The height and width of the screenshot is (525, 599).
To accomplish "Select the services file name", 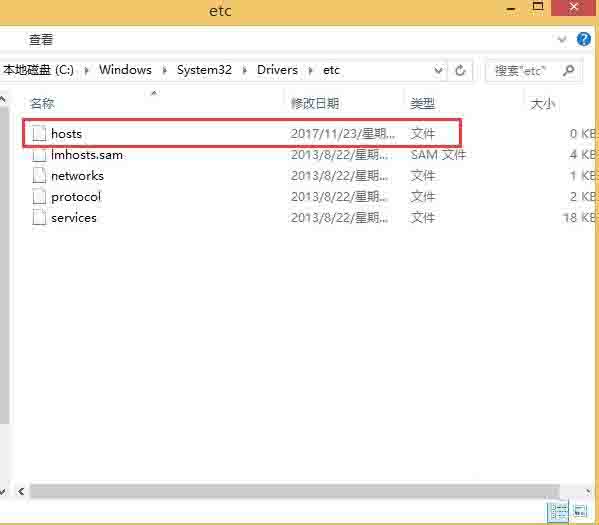I will (74, 218).
